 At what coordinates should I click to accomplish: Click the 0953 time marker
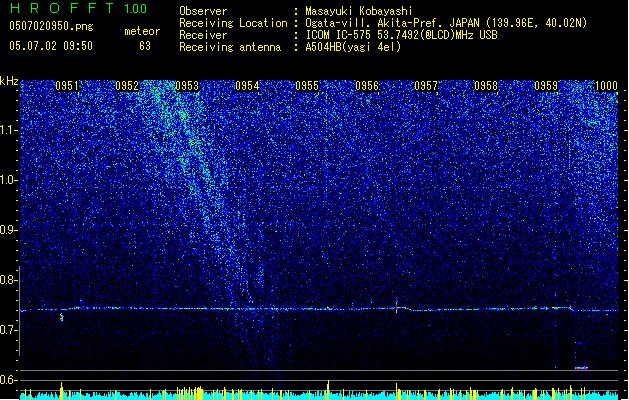pyautogui.click(x=187, y=86)
